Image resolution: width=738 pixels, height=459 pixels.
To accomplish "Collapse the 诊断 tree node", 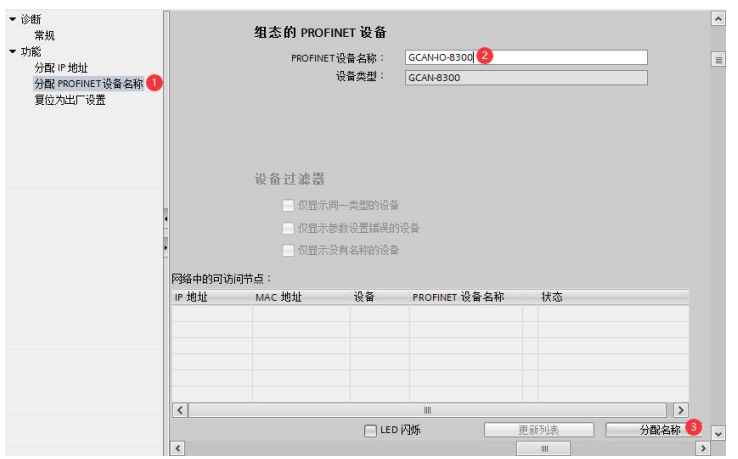I will pyautogui.click(x=13, y=19).
